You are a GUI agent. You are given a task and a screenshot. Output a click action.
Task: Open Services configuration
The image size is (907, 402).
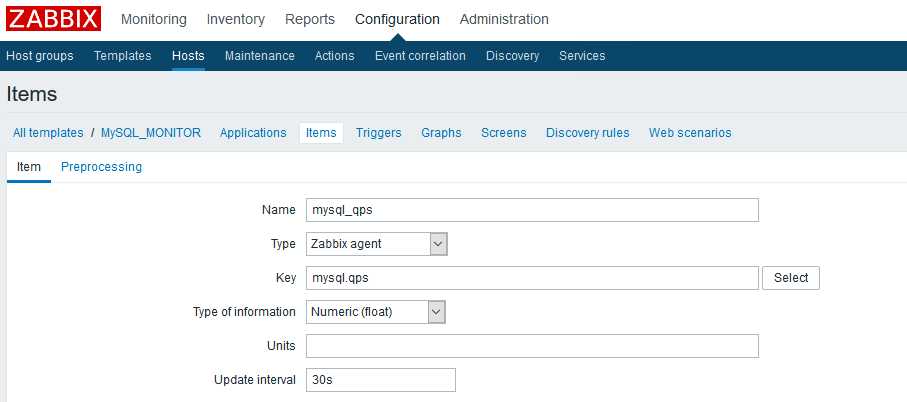pyautogui.click(x=582, y=56)
